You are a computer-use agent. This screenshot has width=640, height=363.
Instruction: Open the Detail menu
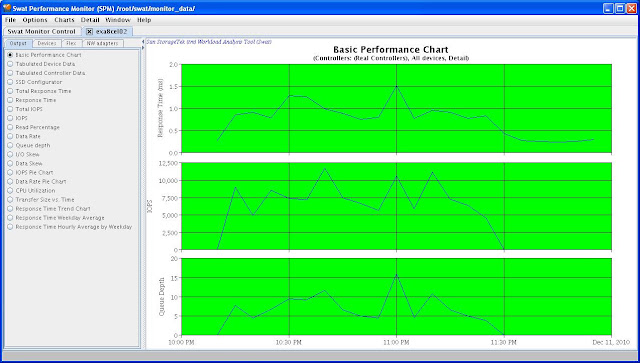click(90, 20)
